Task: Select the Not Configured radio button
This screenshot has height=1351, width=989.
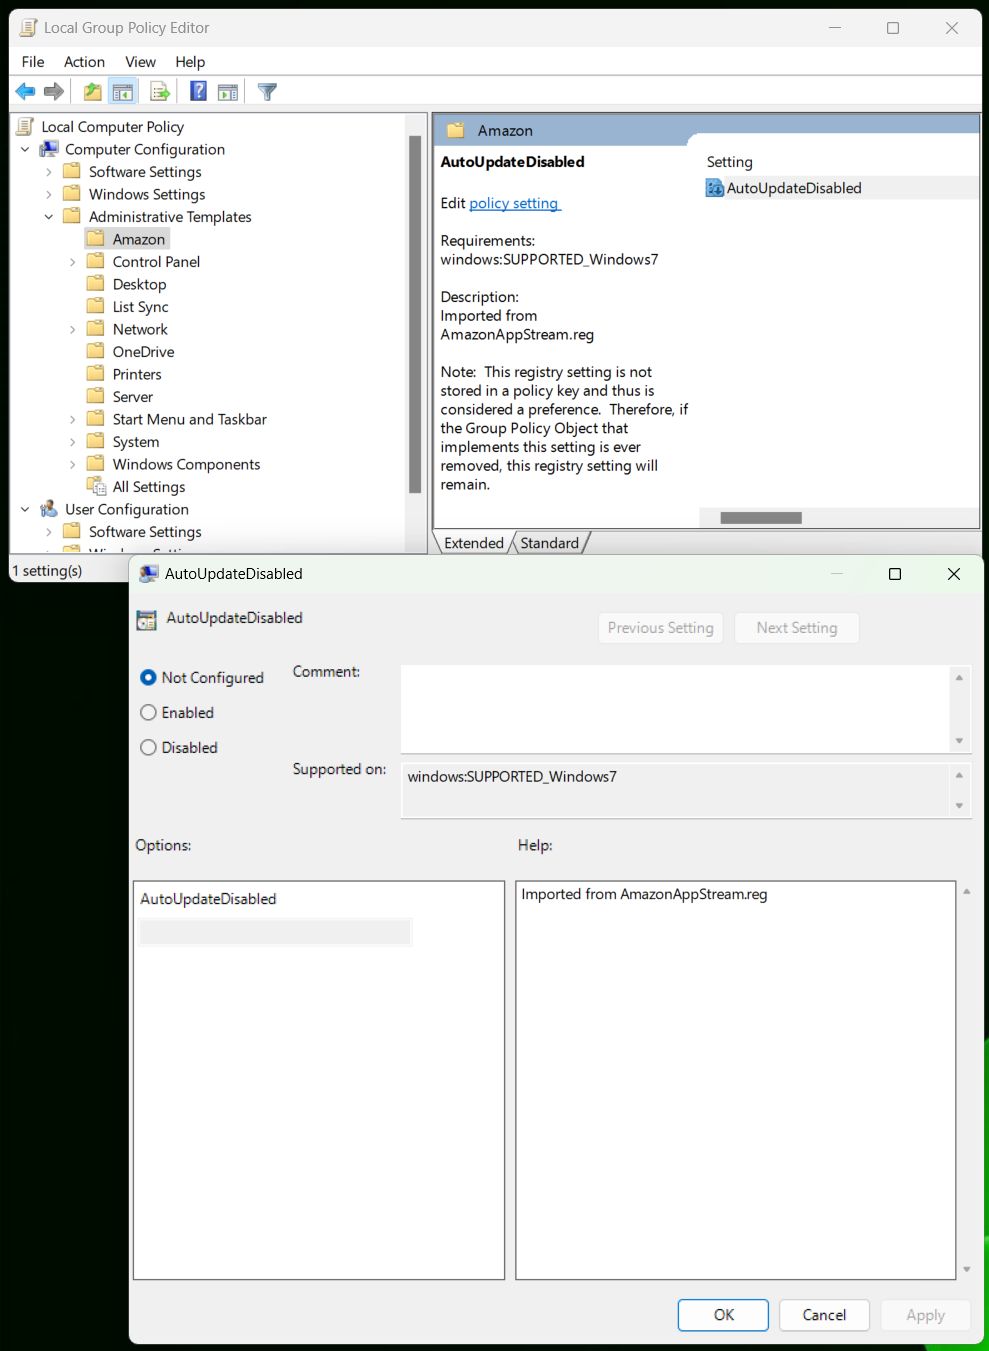Action: pos(148,678)
